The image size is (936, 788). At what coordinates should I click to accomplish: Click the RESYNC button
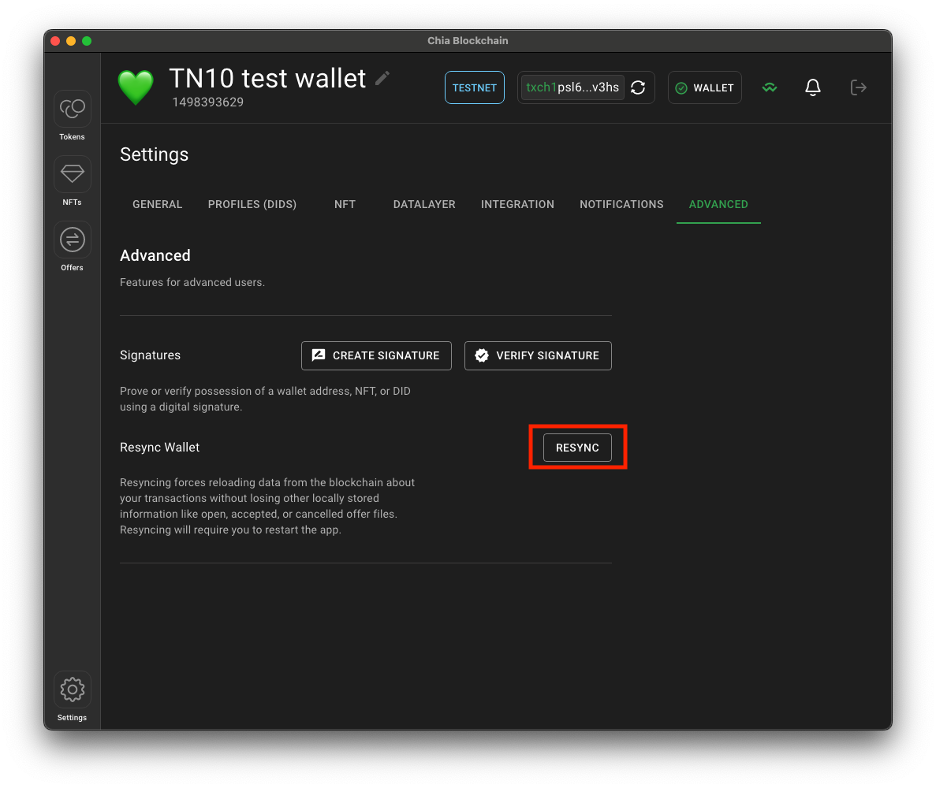[577, 448]
